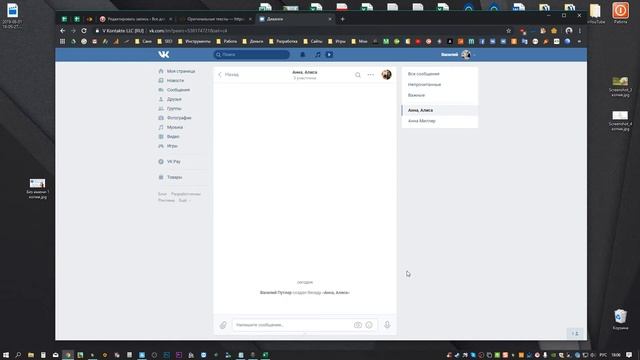
Task: Open the taskbar notification center icon
Action: tap(629, 355)
